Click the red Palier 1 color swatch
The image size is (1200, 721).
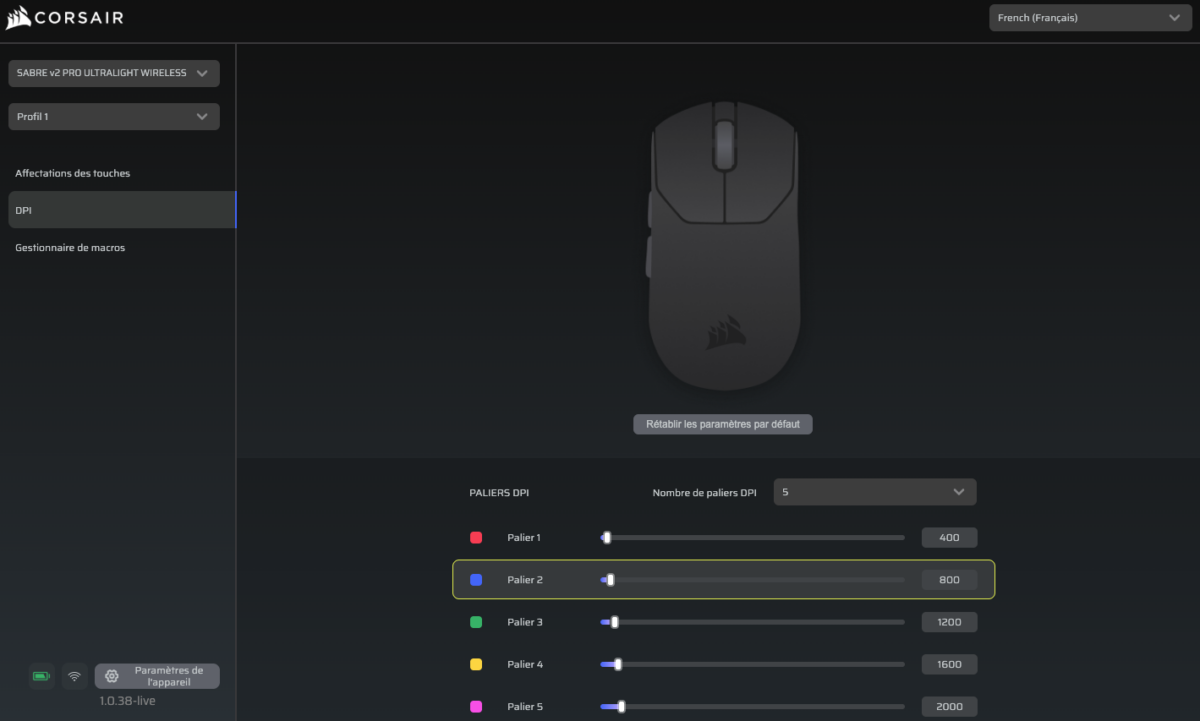tap(475, 537)
